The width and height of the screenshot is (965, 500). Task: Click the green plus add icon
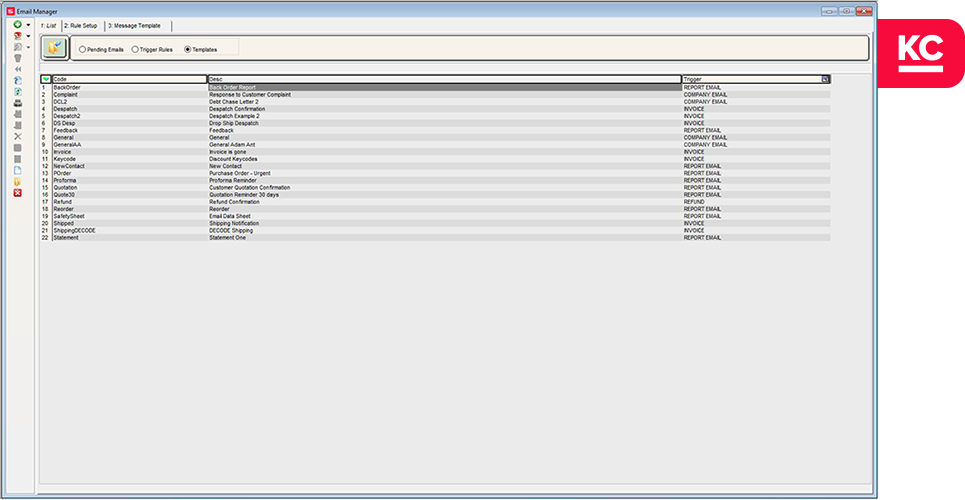[18, 25]
